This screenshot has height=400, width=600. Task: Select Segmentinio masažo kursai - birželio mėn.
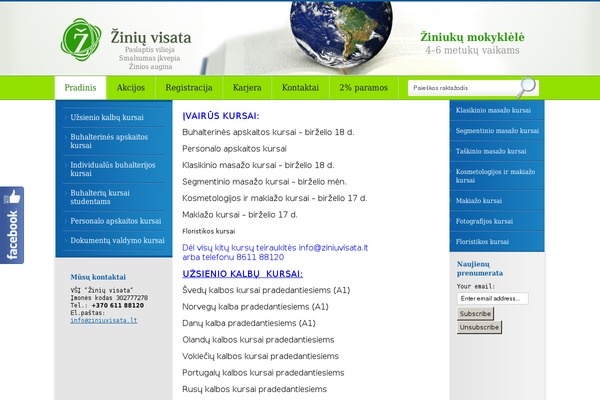pos(264,182)
